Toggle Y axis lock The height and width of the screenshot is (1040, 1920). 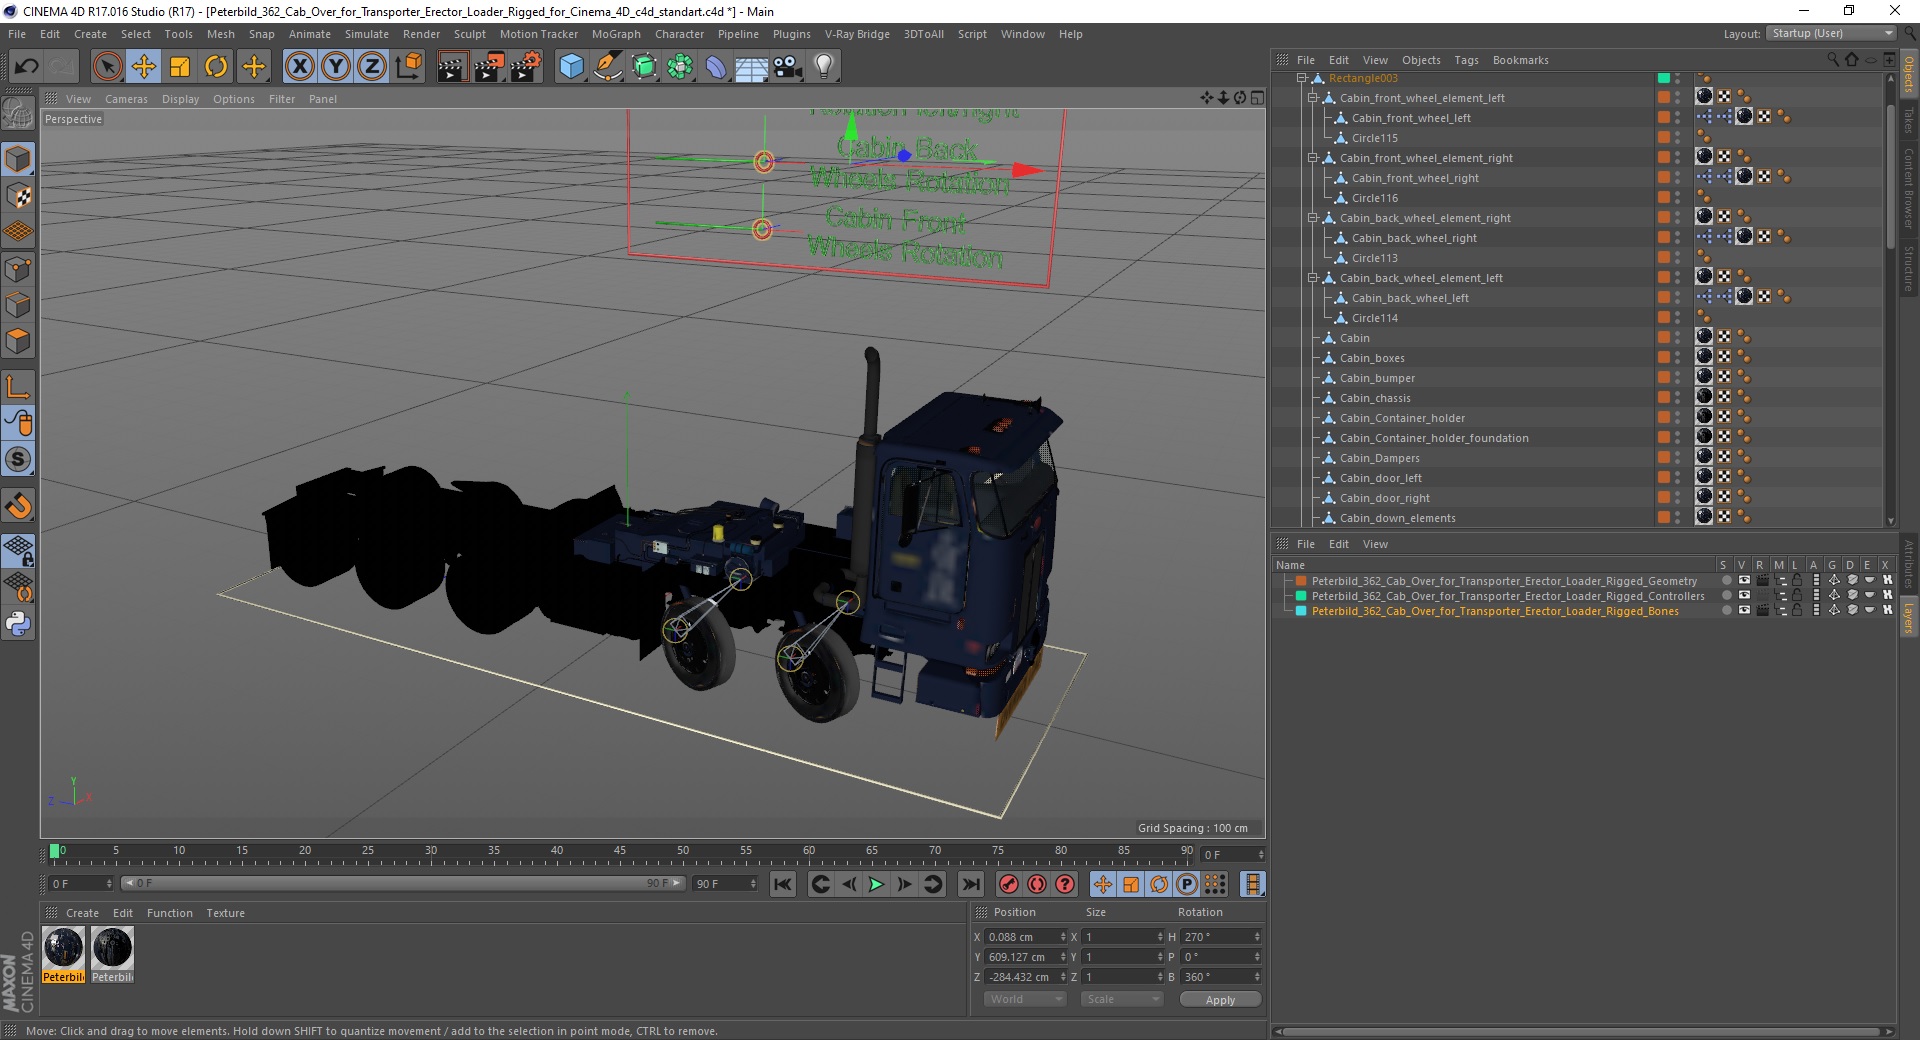(336, 67)
